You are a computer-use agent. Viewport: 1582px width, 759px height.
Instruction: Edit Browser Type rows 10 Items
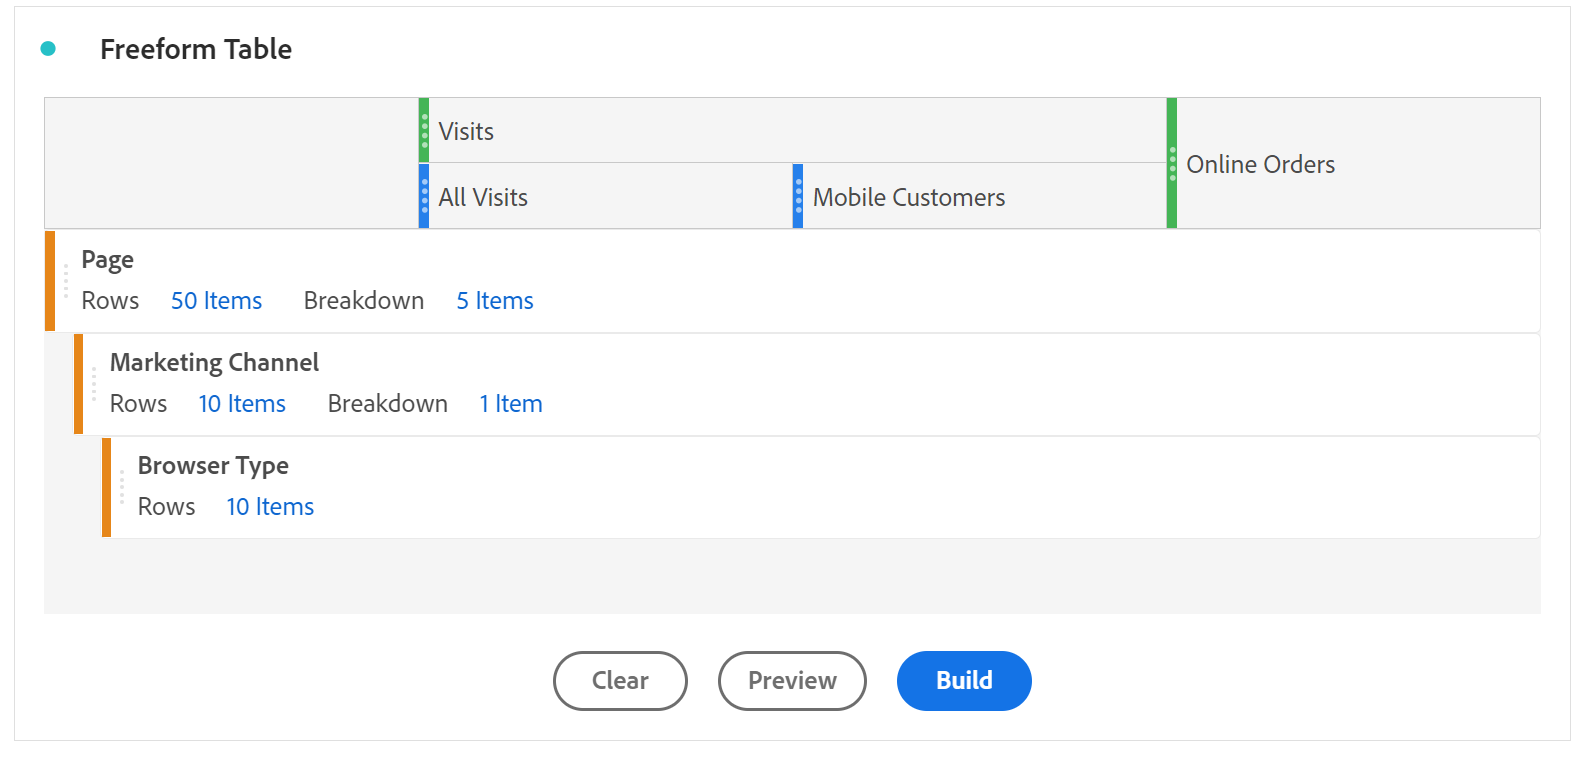pyautogui.click(x=270, y=507)
